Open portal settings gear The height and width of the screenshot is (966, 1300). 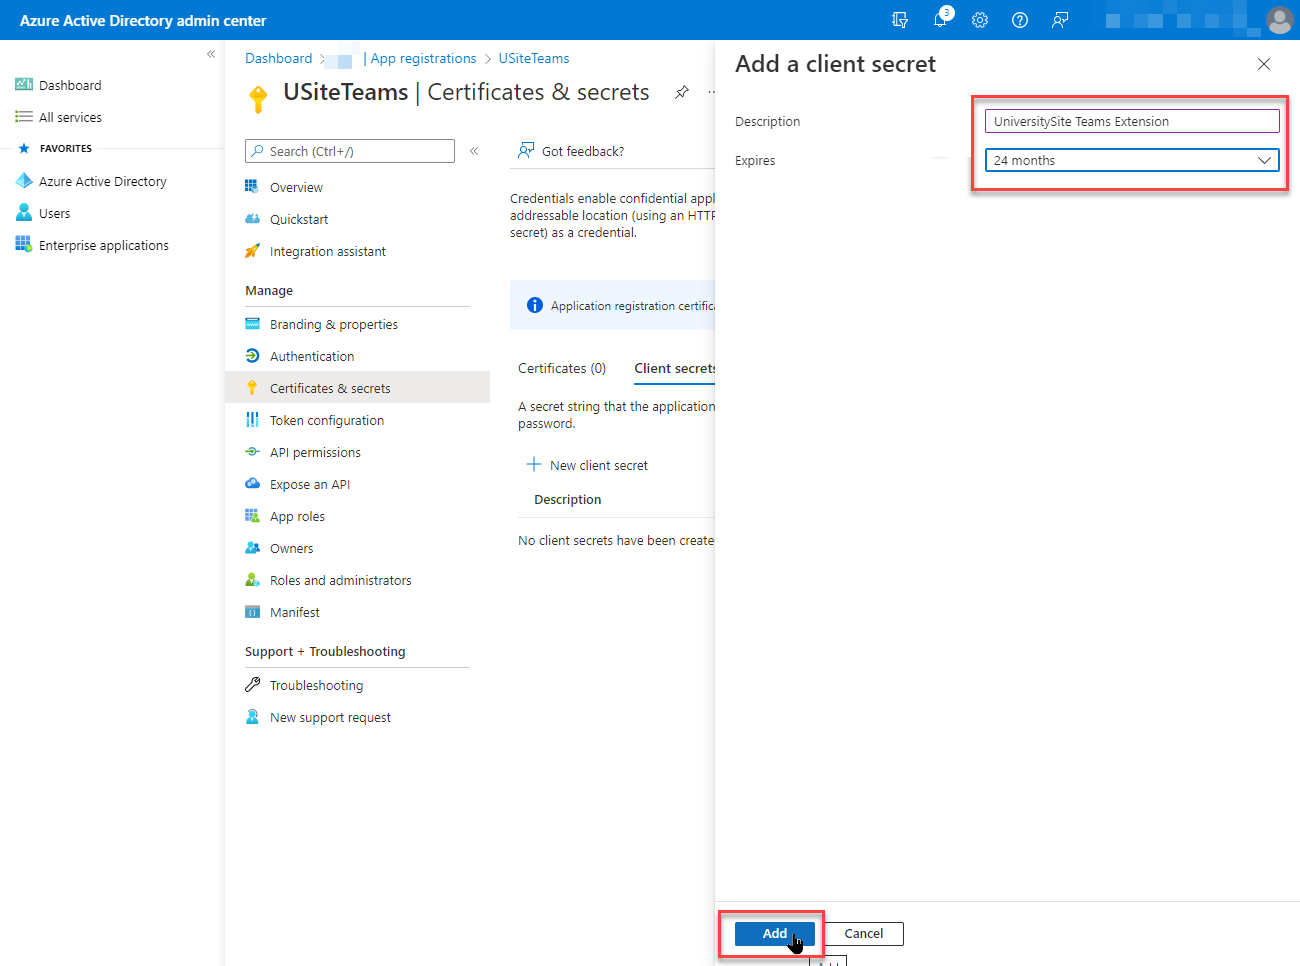coord(980,20)
